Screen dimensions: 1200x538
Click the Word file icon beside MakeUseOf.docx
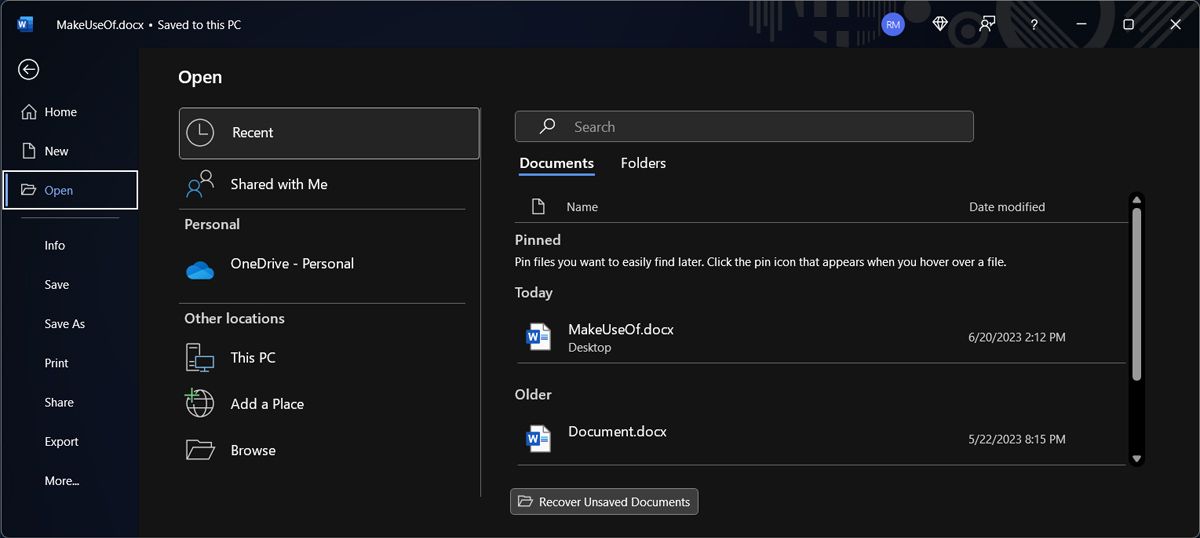click(539, 337)
